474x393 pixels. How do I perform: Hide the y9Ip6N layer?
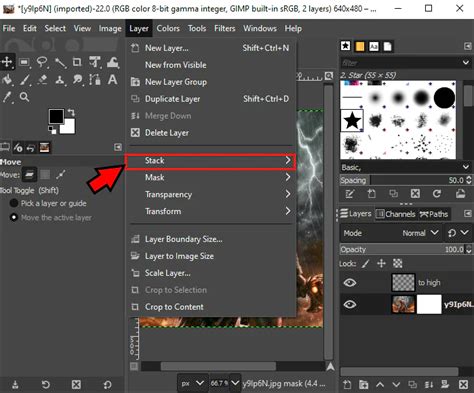pos(350,304)
